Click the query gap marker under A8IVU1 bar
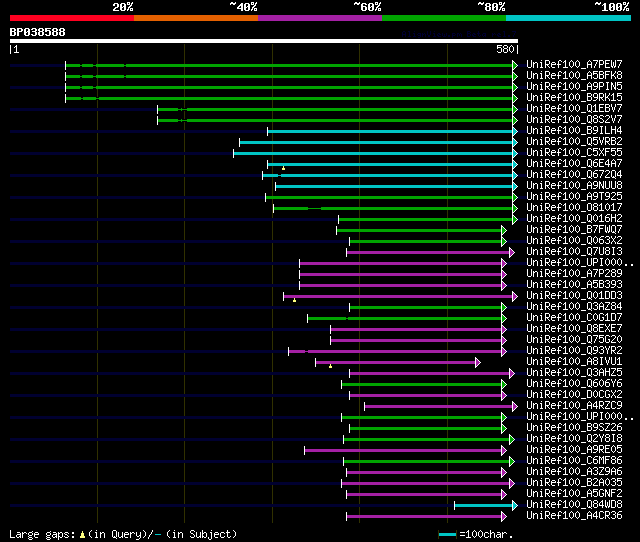 tap(330, 367)
